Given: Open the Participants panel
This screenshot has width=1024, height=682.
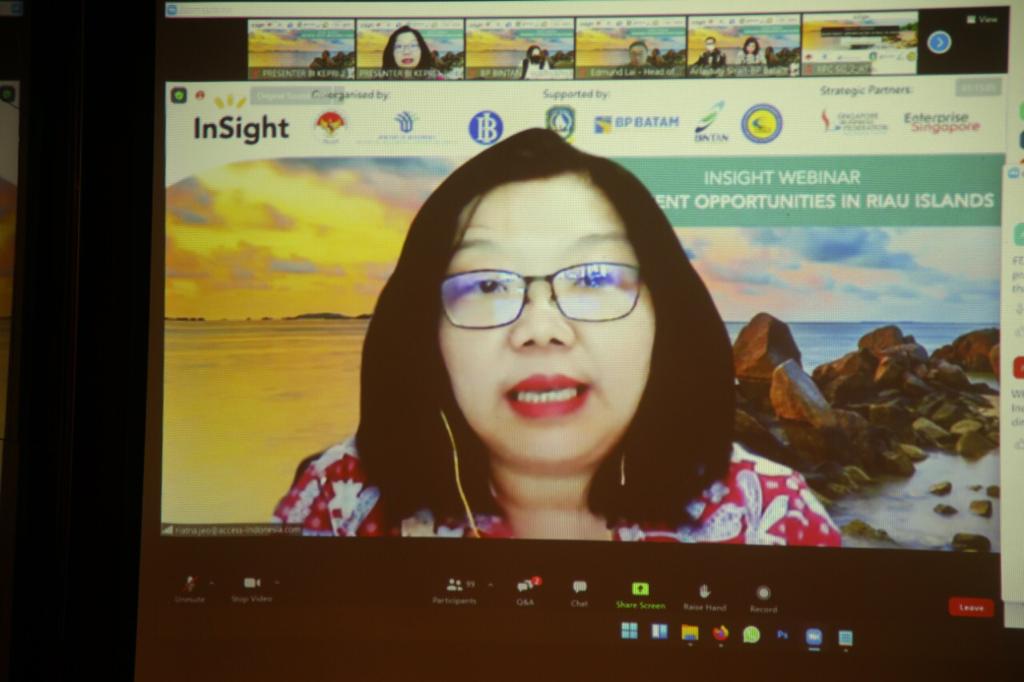Looking at the screenshot, I should [x=455, y=586].
